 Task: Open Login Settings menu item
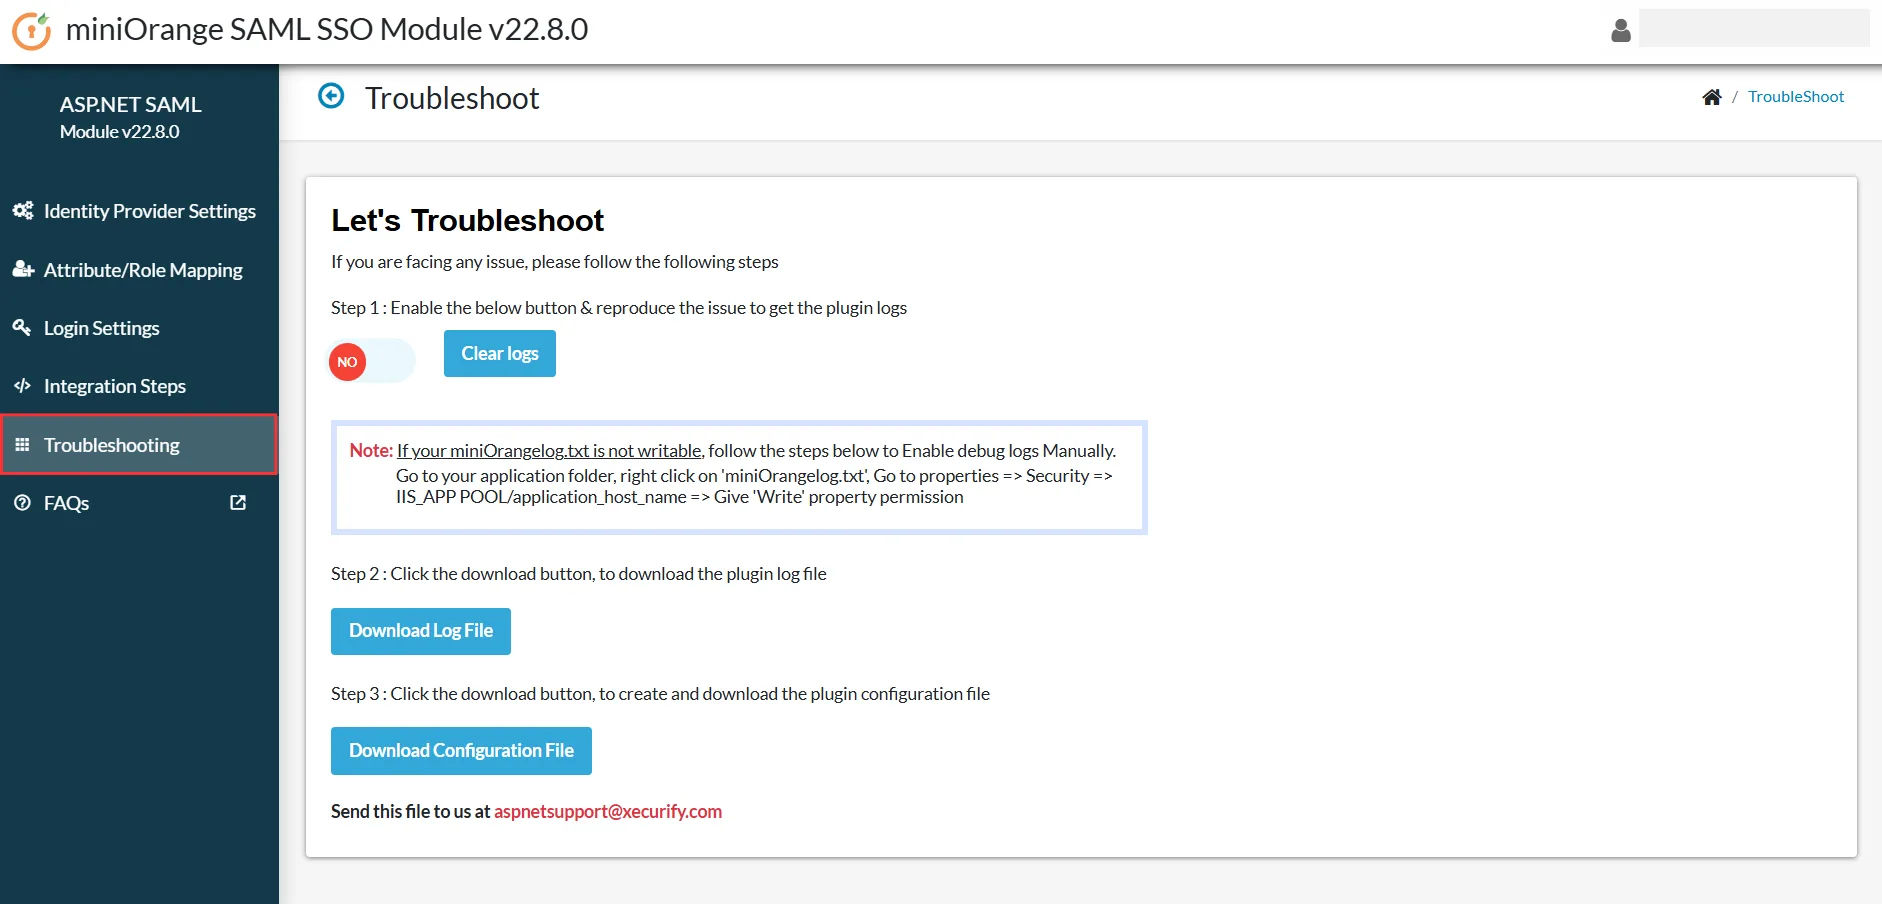139,328
